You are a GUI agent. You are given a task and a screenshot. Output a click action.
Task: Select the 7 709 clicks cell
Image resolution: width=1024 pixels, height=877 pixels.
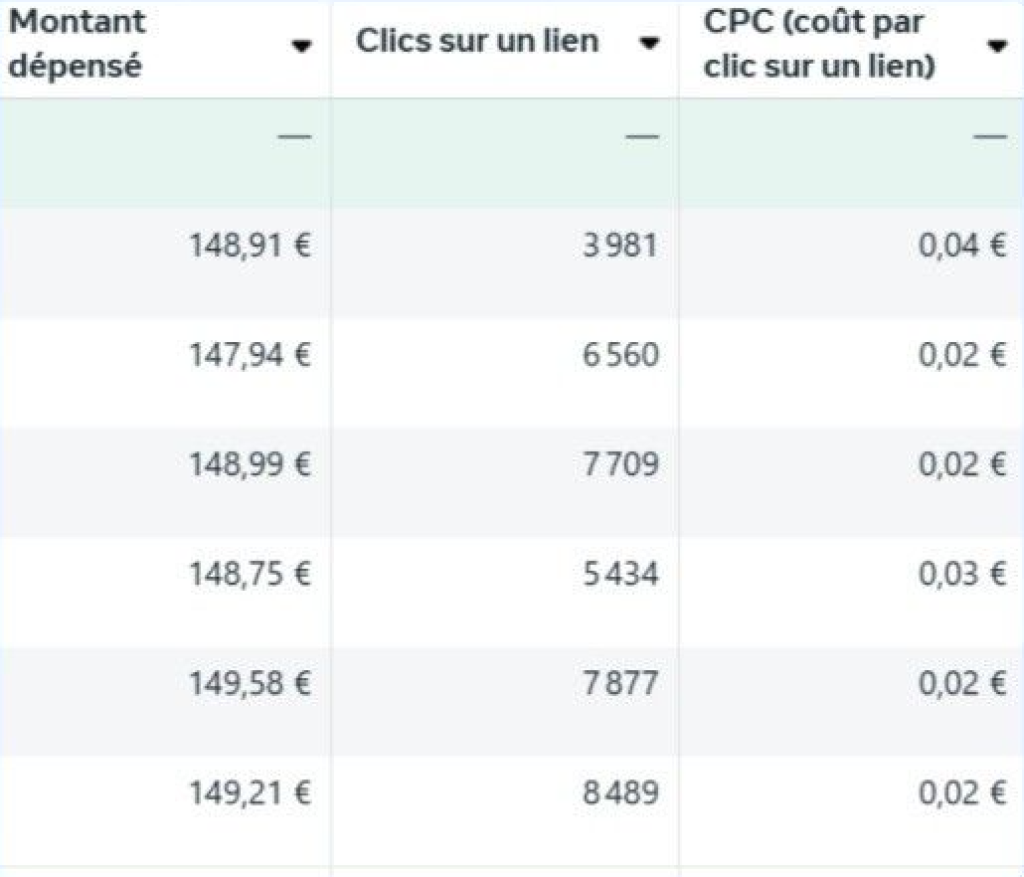tap(621, 465)
